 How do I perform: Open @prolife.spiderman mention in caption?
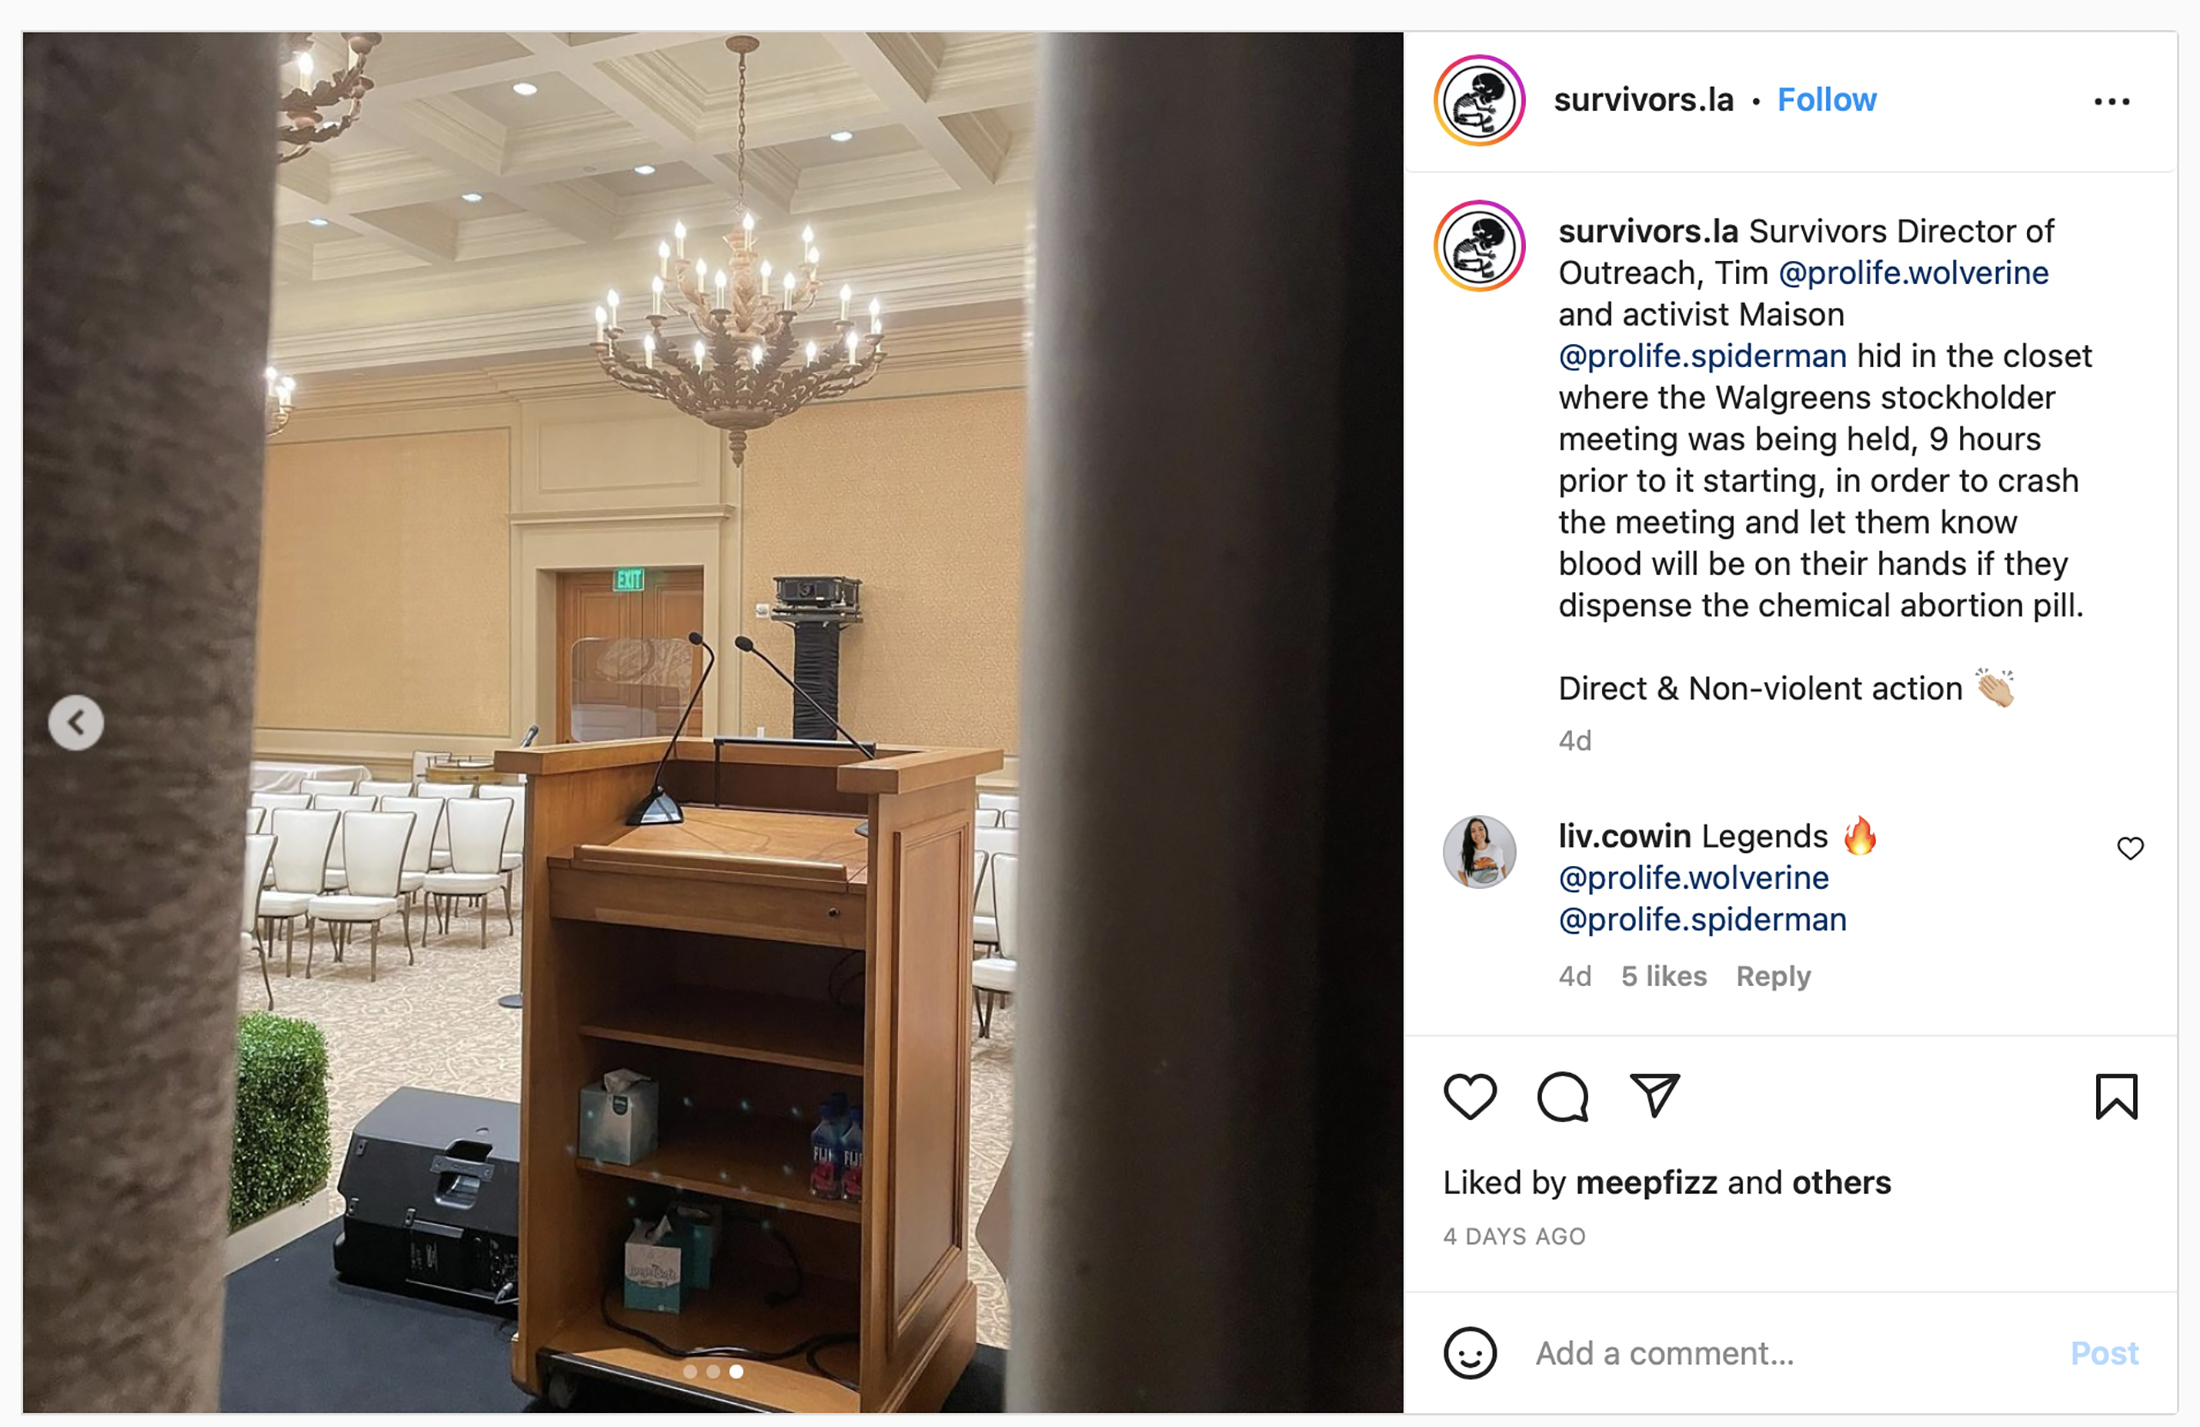1702,356
